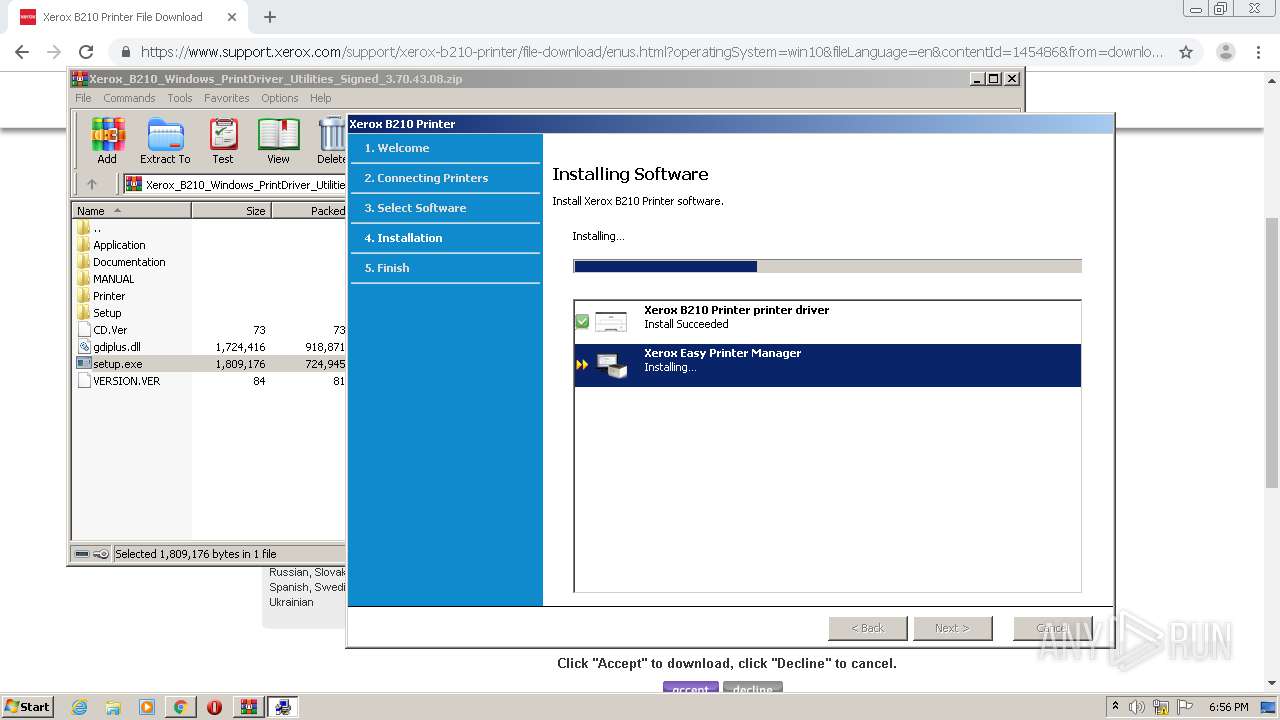
Task: Click the Extract To icon in WinRAR
Action: tap(165, 141)
